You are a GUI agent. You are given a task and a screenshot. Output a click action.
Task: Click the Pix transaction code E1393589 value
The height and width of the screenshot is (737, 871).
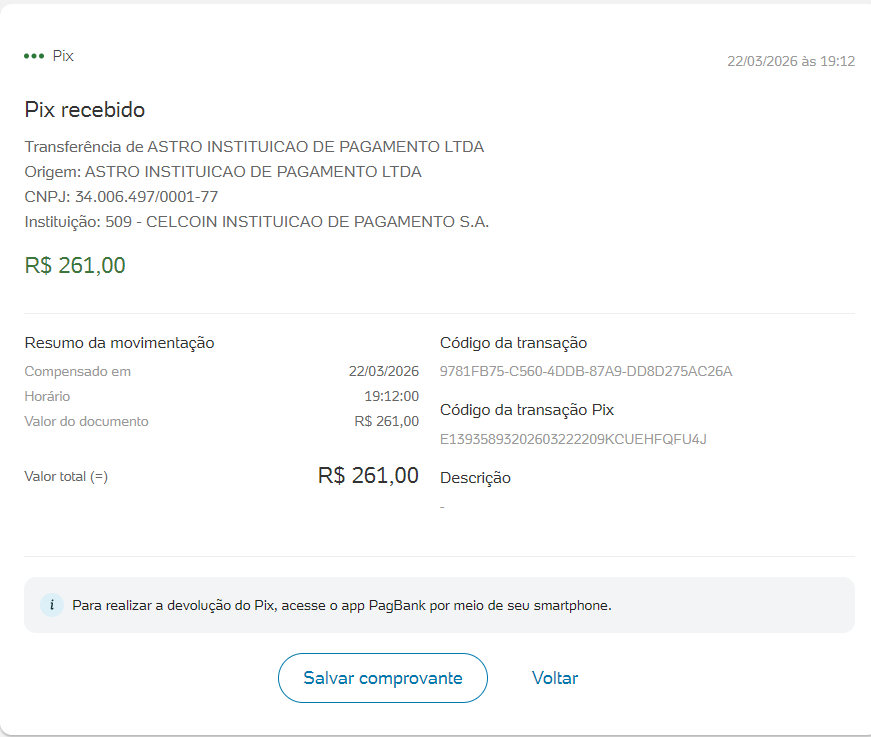pyautogui.click(x=573, y=439)
